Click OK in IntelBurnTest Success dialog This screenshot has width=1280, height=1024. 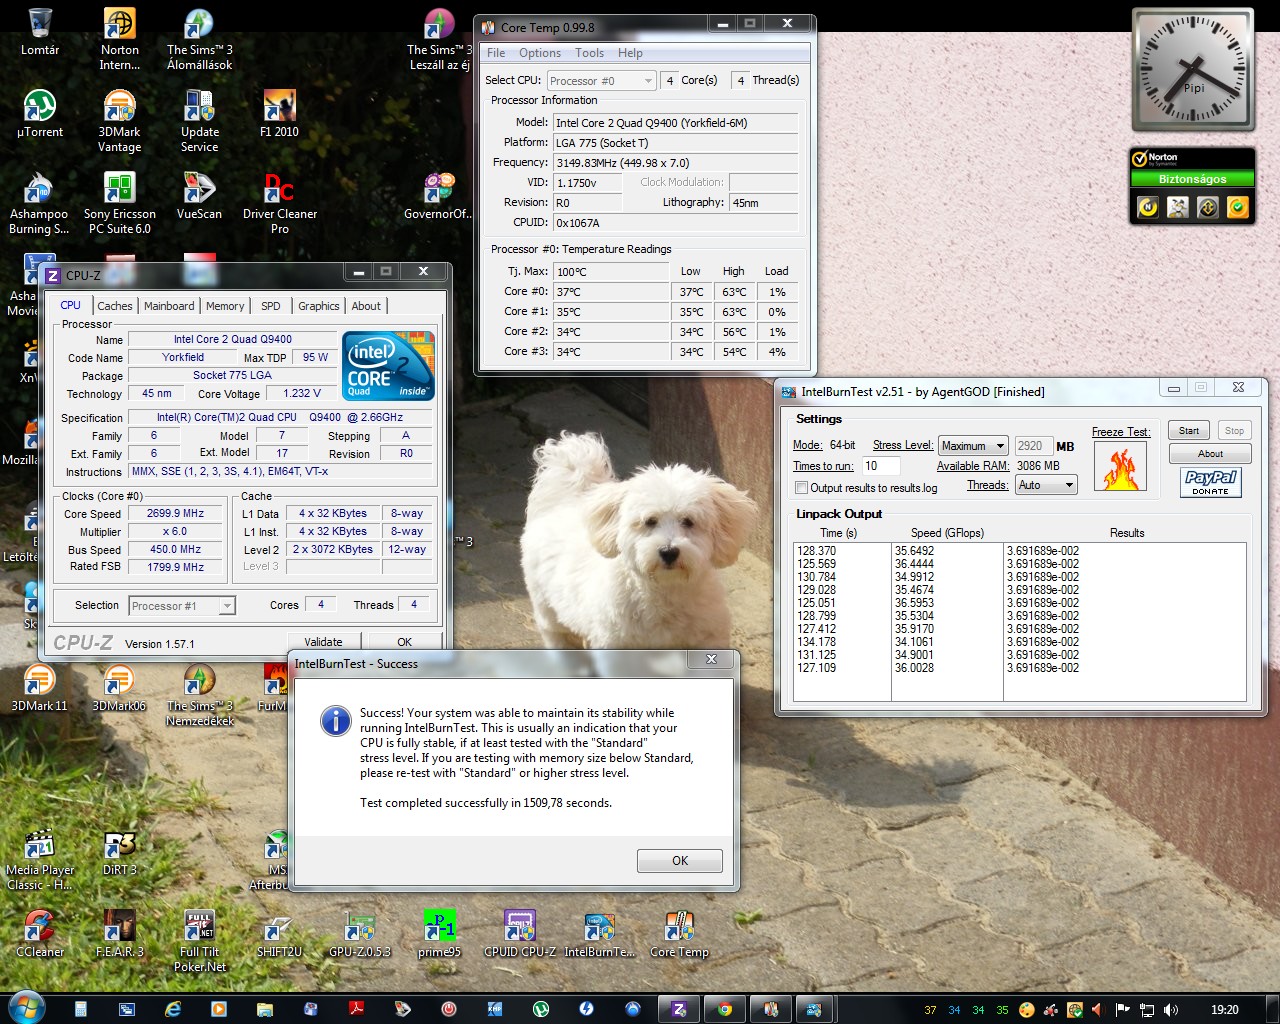click(680, 861)
